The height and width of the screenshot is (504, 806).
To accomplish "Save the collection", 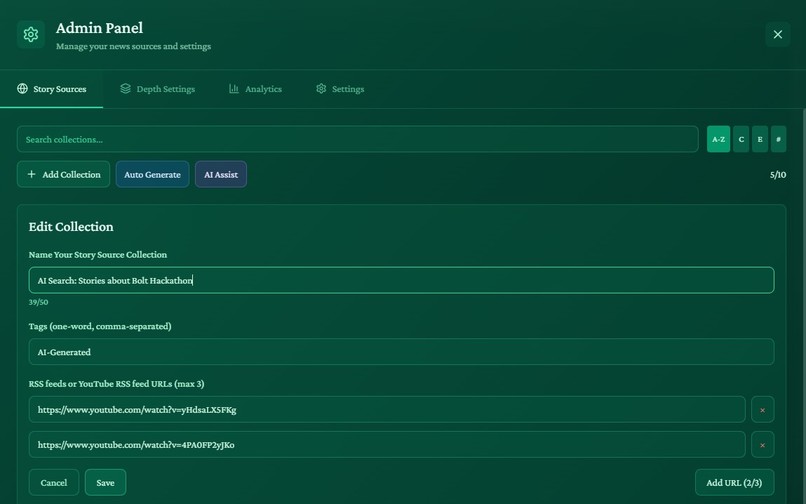I will pos(105,482).
